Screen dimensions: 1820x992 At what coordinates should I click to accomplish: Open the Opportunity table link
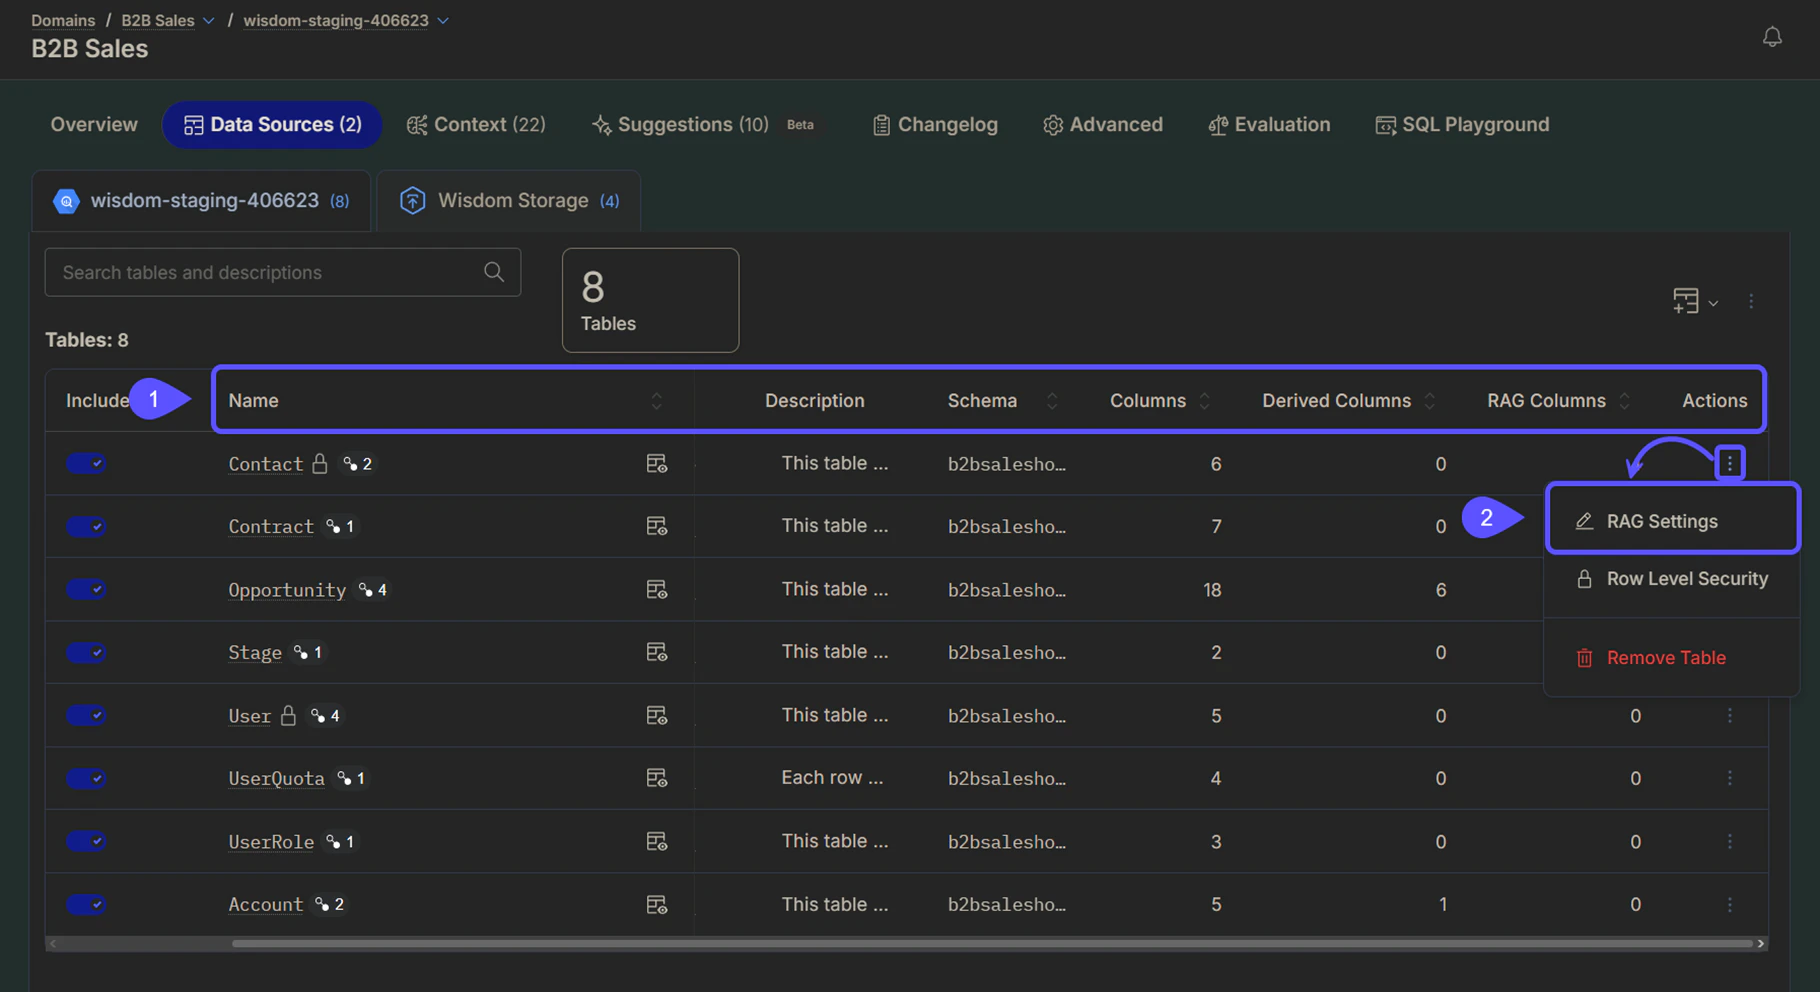point(287,589)
